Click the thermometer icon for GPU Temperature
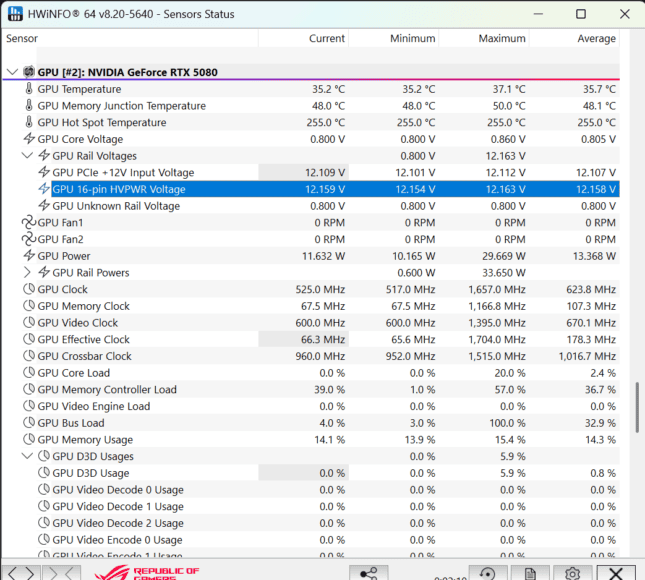 (29, 89)
